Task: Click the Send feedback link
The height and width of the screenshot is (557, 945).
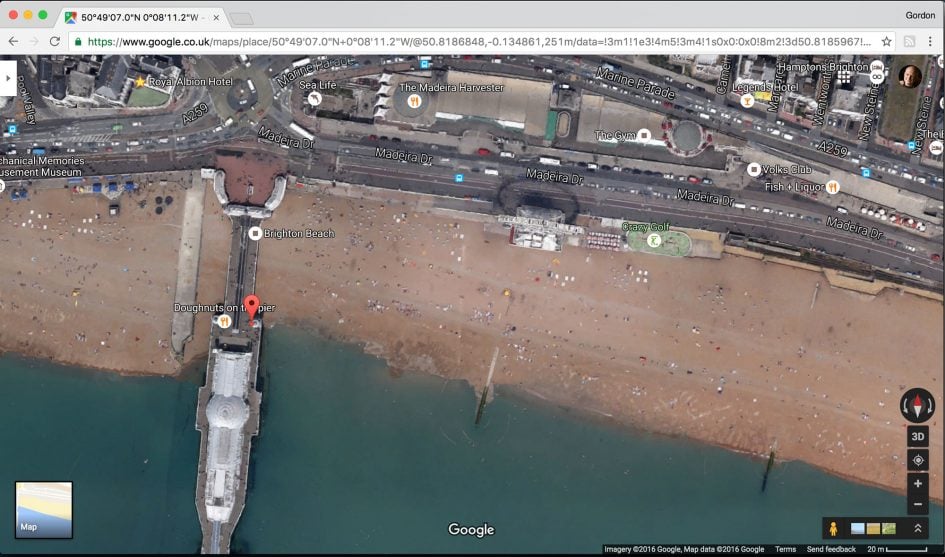Action: (x=831, y=549)
